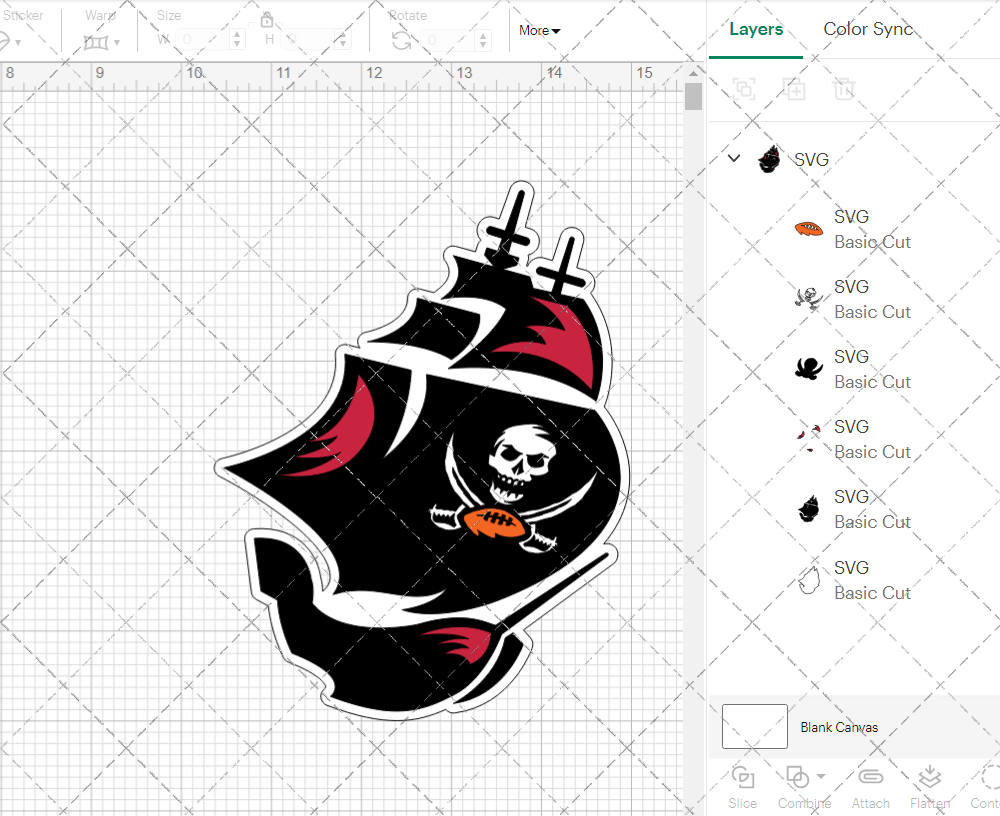The image size is (1000, 816).
Task: Click the Duplicate layer icon
Action: 794,89
